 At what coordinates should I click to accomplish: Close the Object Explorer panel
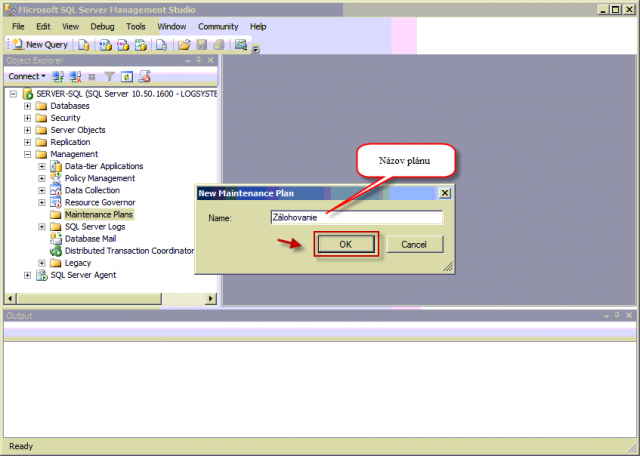click(211, 60)
